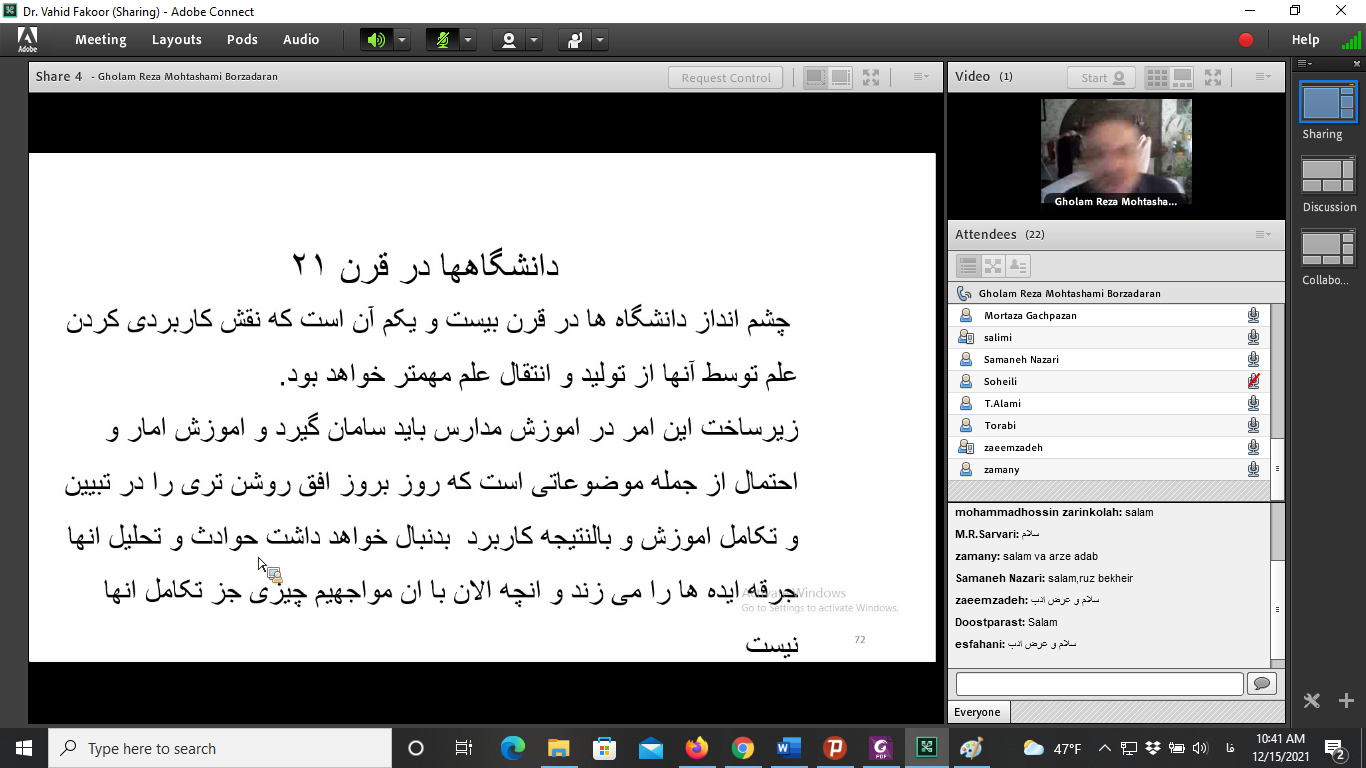The image size is (1366, 768).
Task: Click the Request Control button
Action: [725, 77]
